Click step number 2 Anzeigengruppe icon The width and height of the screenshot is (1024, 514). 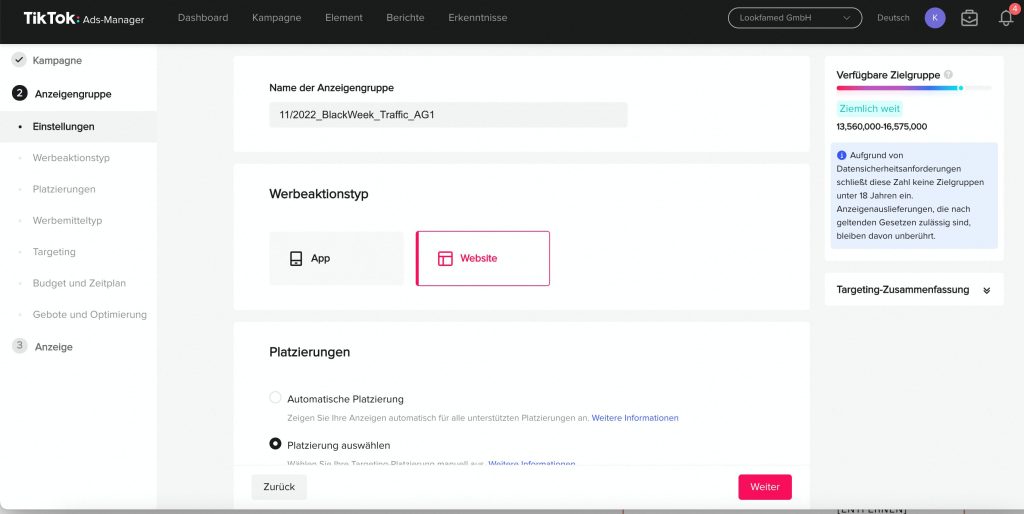pyautogui.click(x=20, y=93)
